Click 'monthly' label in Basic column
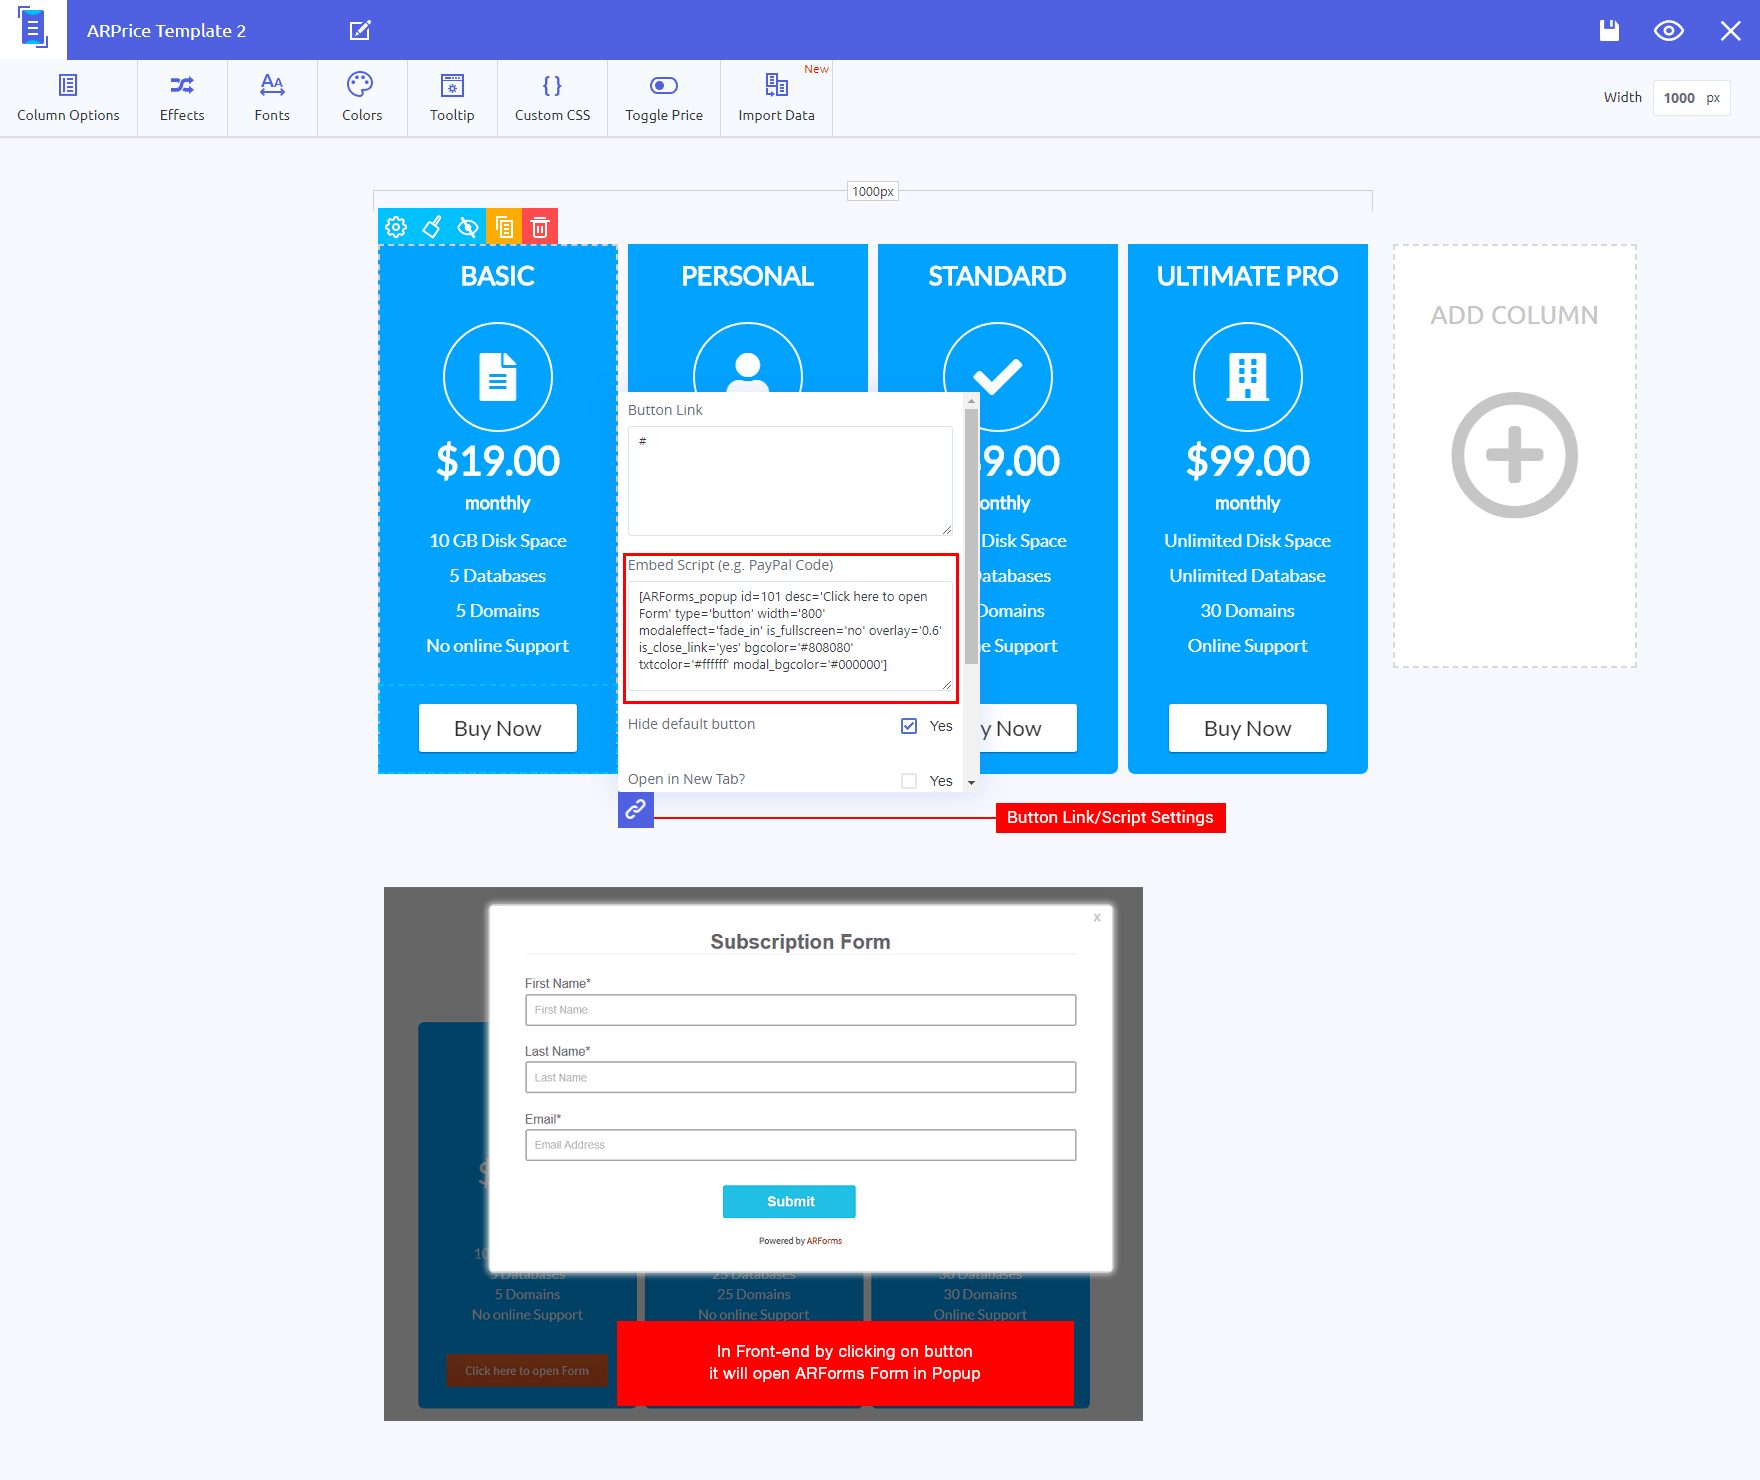1760x1480 pixels. click(x=498, y=503)
